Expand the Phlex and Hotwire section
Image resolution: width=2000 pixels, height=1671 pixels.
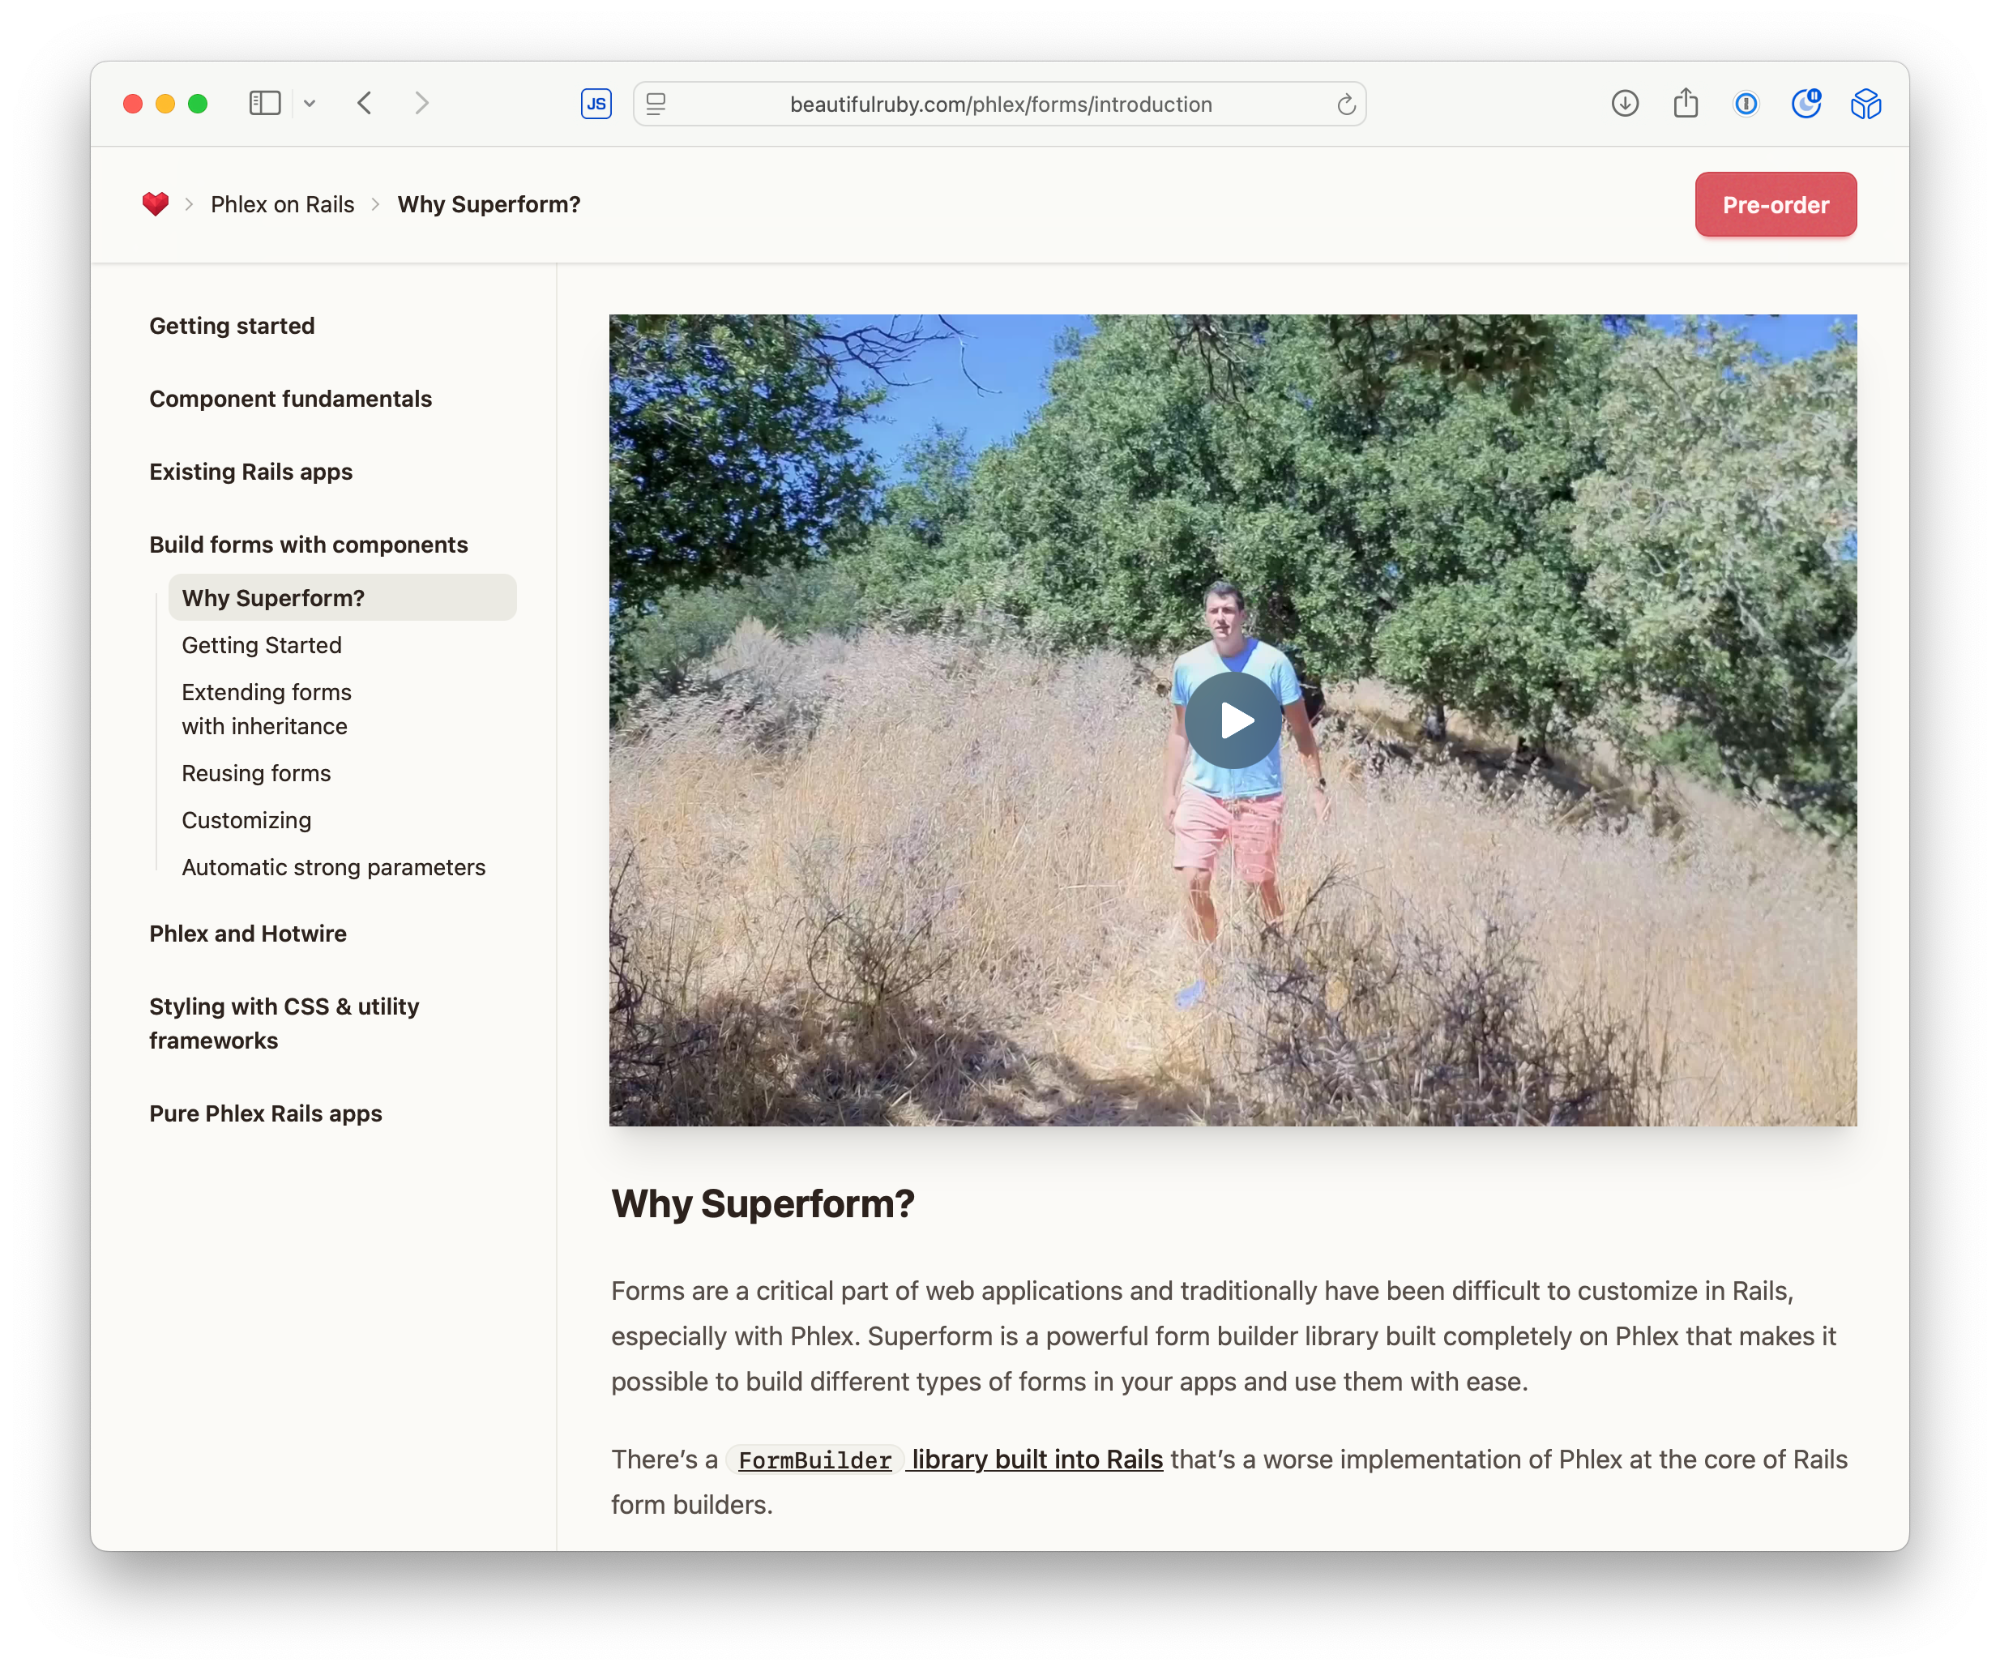click(248, 933)
